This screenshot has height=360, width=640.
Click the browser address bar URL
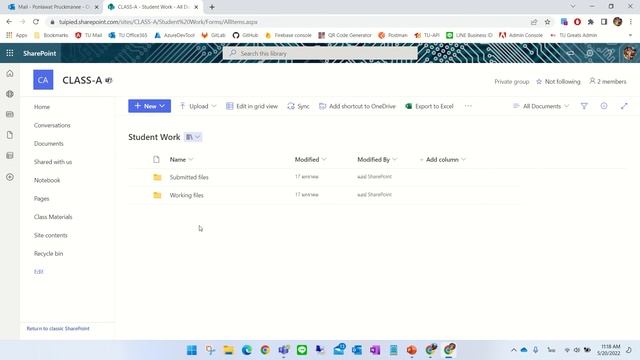coord(158,22)
